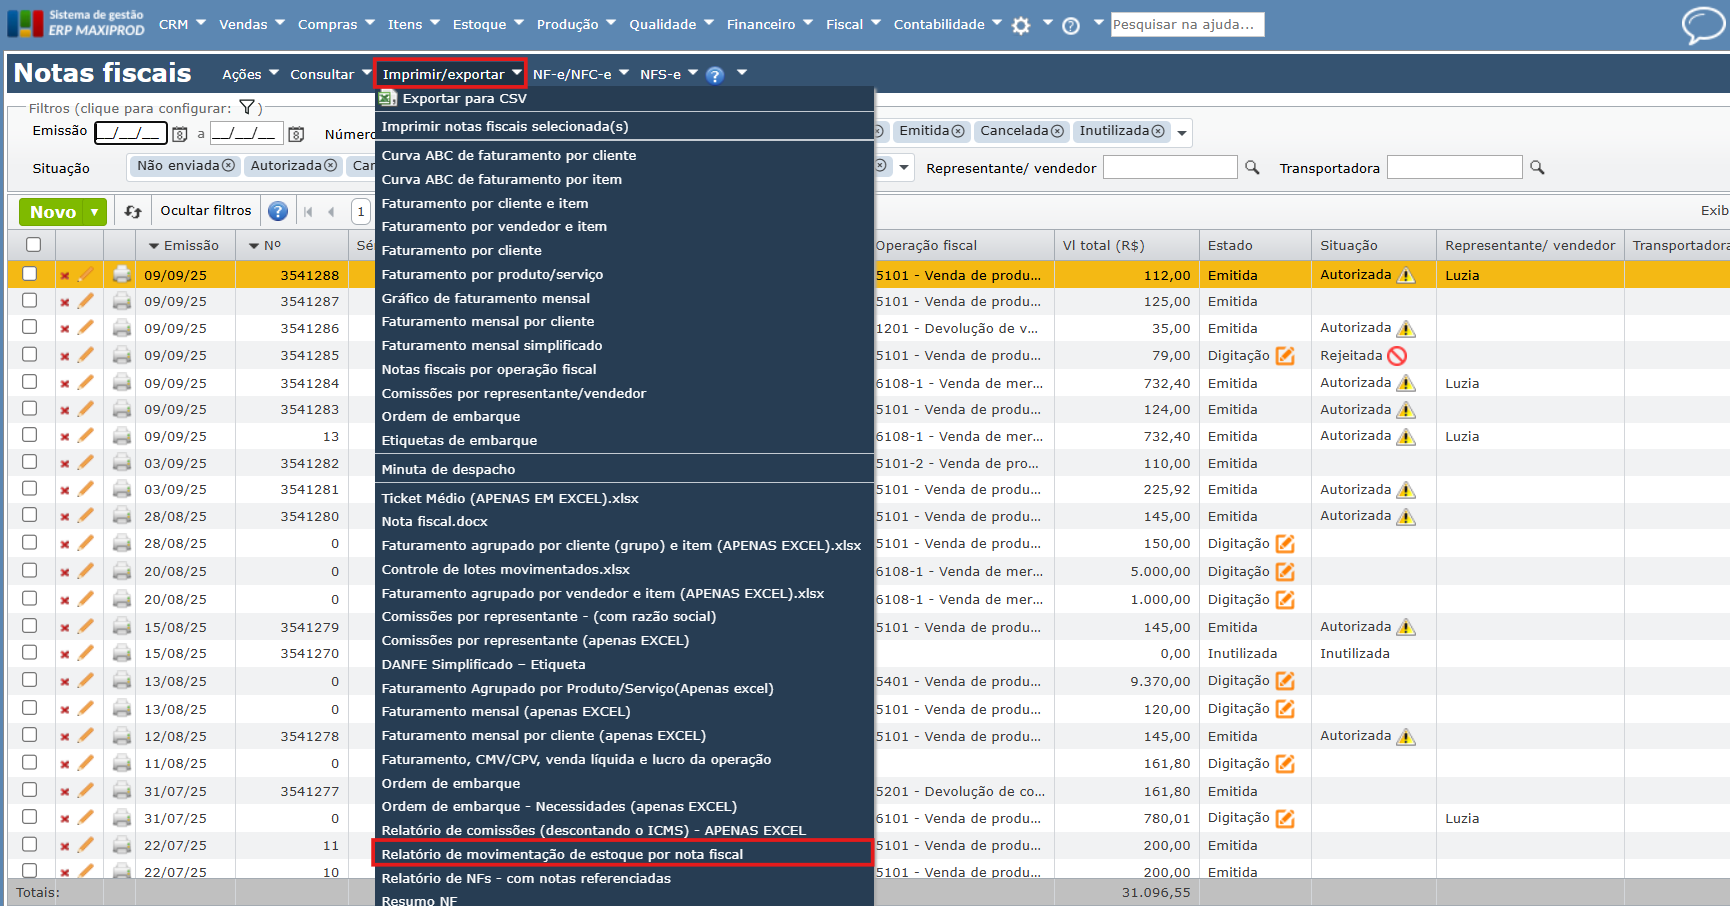
Task: Open the chat bubble icon at top right
Action: coord(1702,25)
